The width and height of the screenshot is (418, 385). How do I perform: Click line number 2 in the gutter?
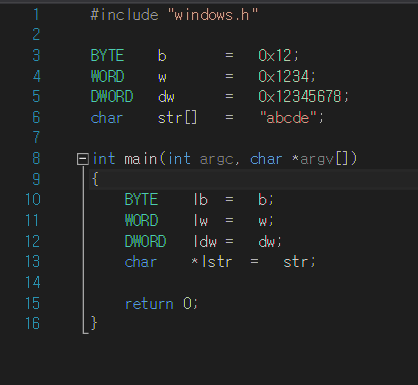tap(36, 35)
